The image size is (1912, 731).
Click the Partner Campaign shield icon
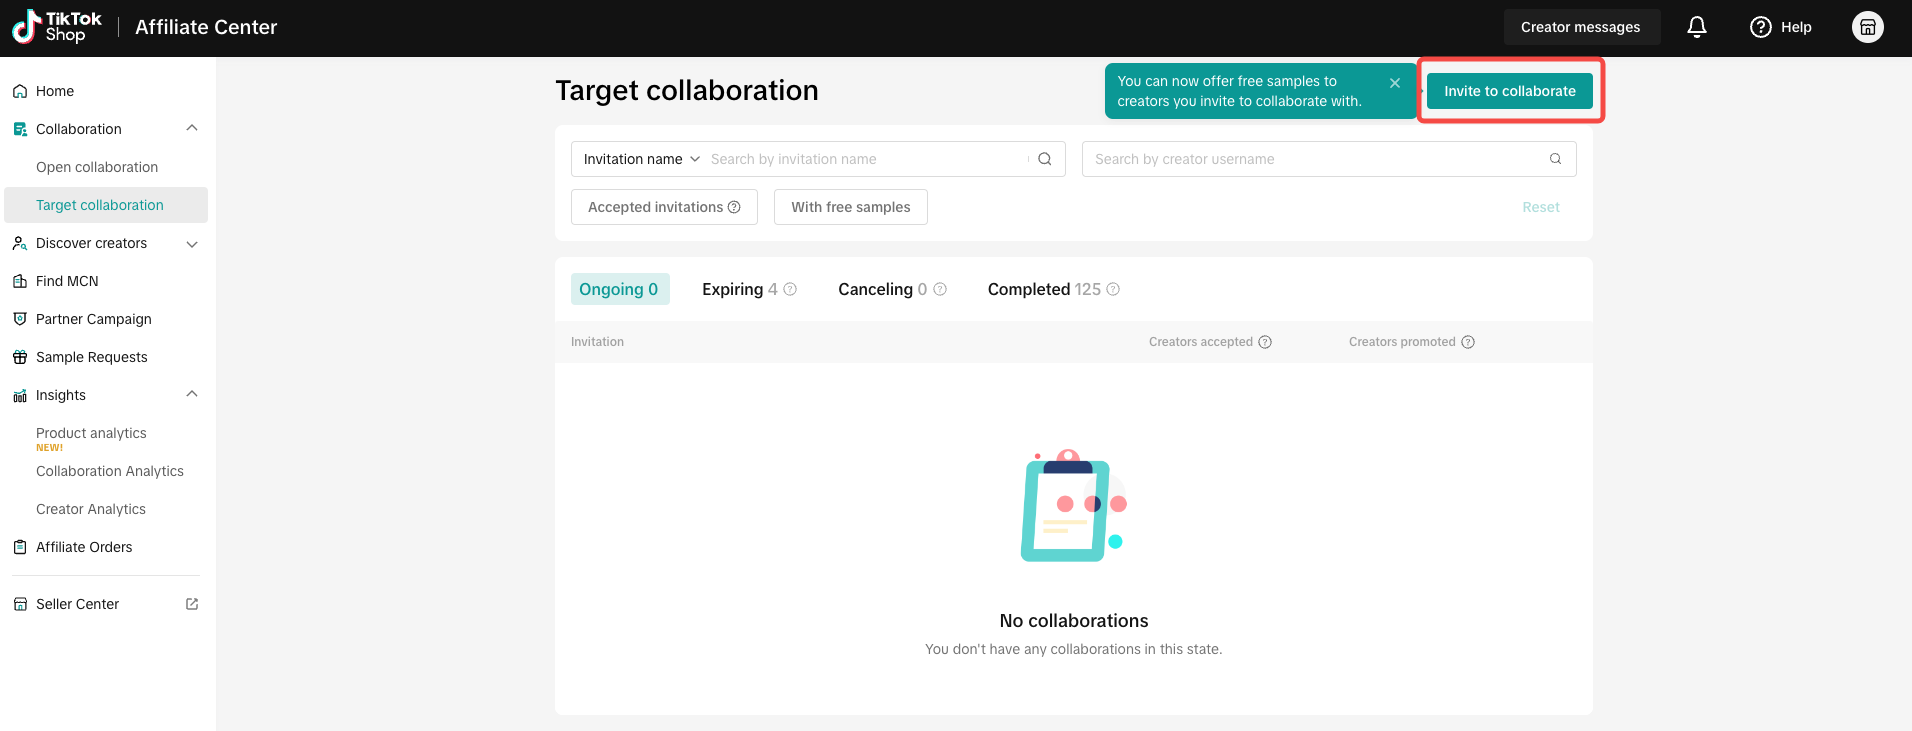coord(20,319)
